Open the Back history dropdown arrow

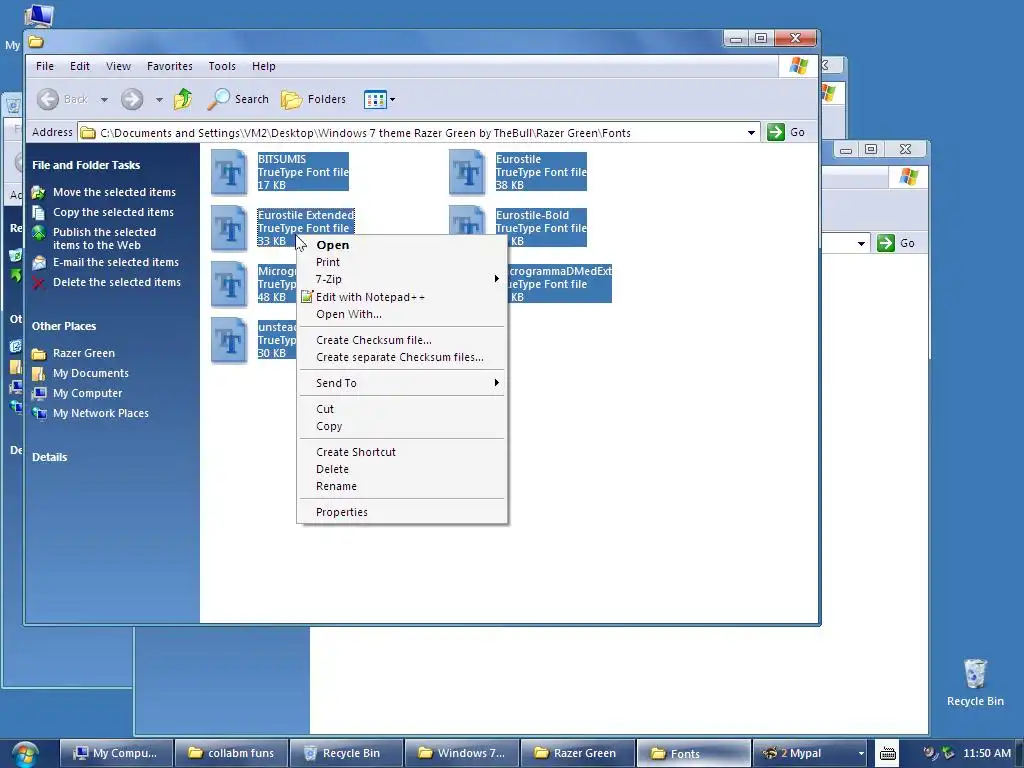(104, 100)
